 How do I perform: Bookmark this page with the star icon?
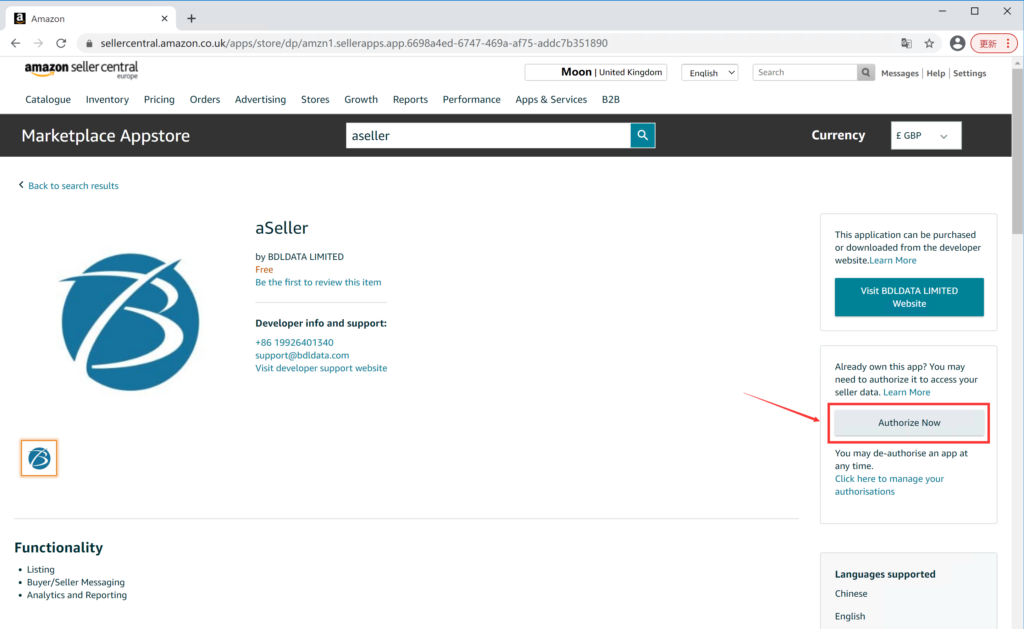click(x=929, y=43)
